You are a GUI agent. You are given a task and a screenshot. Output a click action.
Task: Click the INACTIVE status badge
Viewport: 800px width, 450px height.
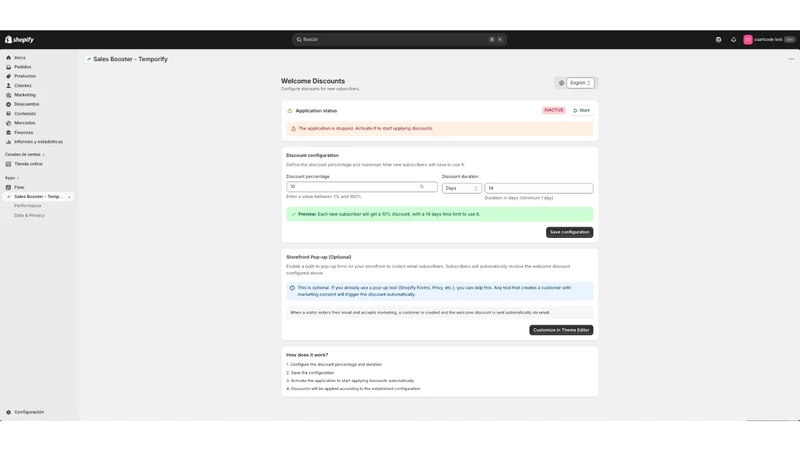[x=553, y=110]
